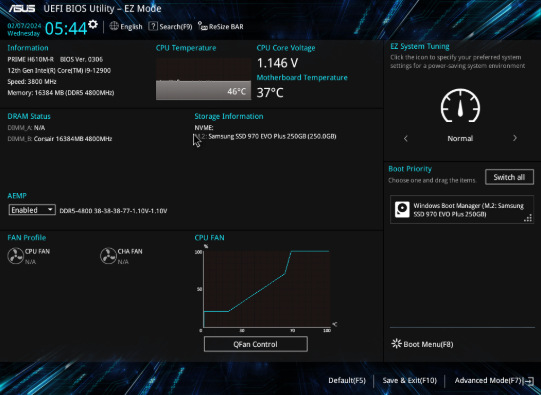Click the Memory: 16384 MB line
This screenshot has height=395, width=541.
pos(61,93)
